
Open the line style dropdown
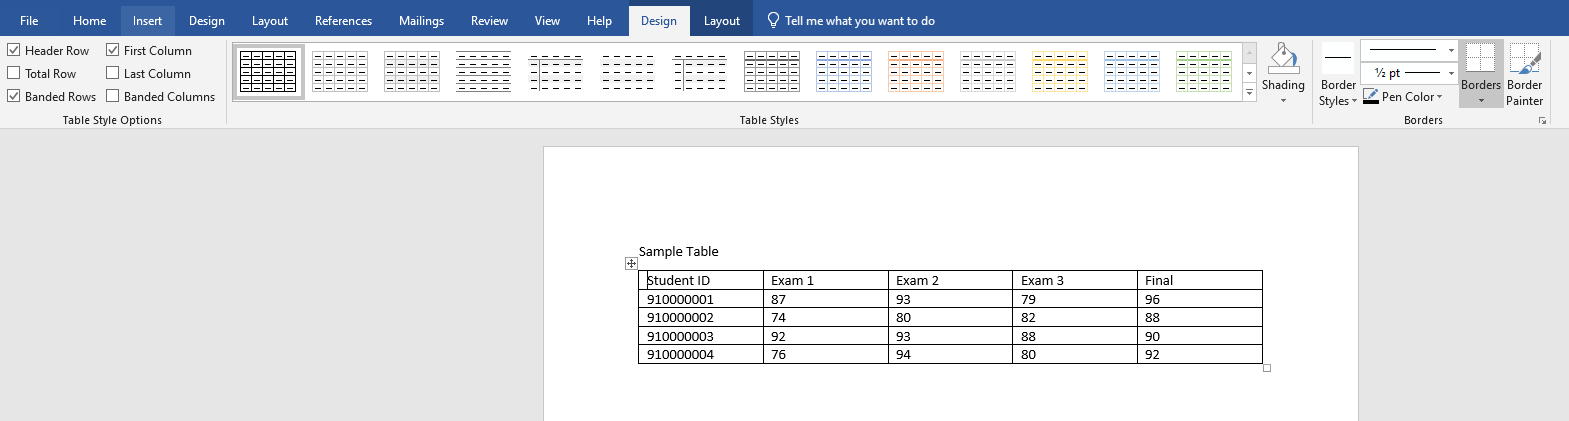pyautogui.click(x=1451, y=50)
